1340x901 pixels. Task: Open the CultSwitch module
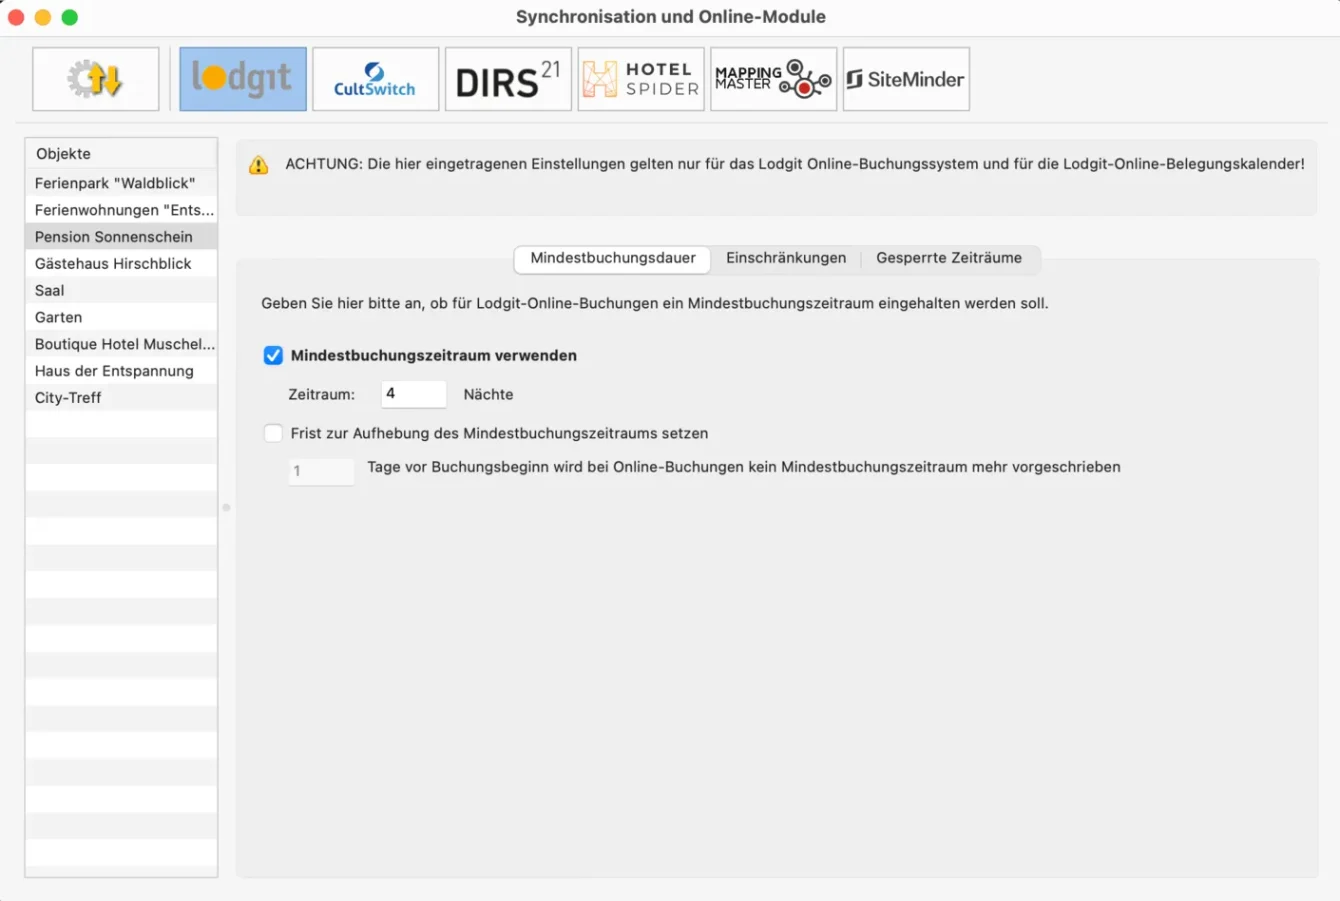pyautogui.click(x=375, y=79)
